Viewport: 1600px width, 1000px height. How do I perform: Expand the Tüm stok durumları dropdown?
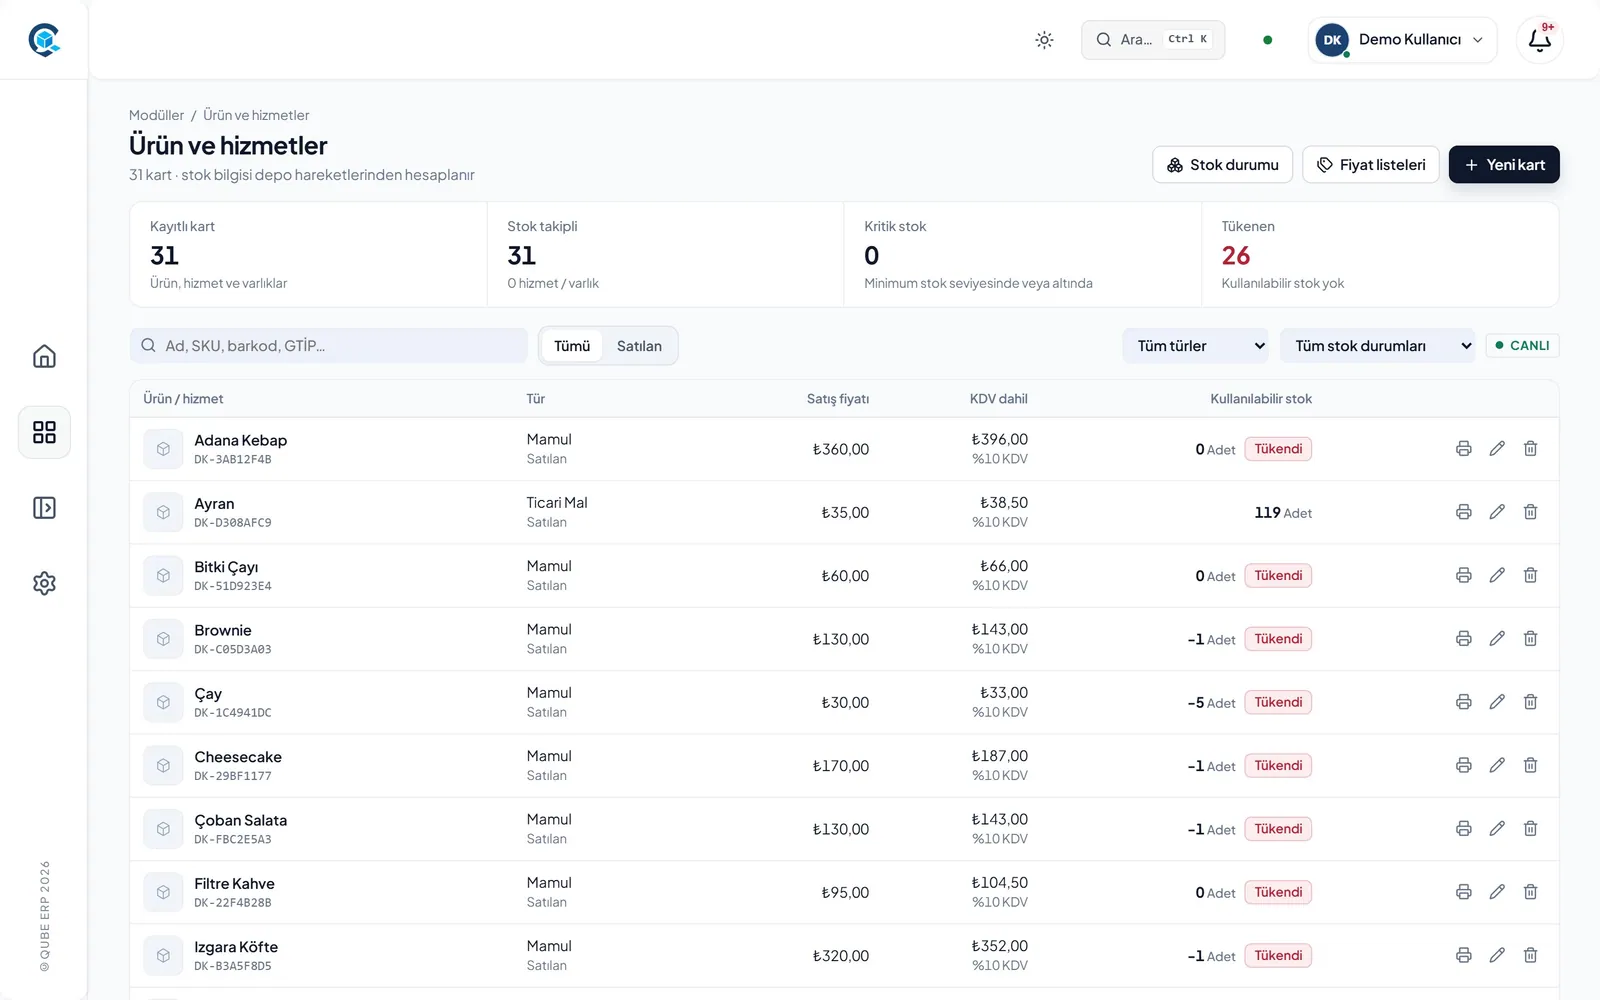(x=1377, y=346)
